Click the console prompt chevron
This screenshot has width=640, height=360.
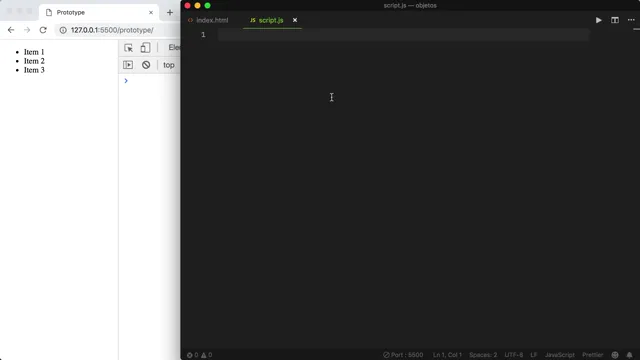click(126, 81)
